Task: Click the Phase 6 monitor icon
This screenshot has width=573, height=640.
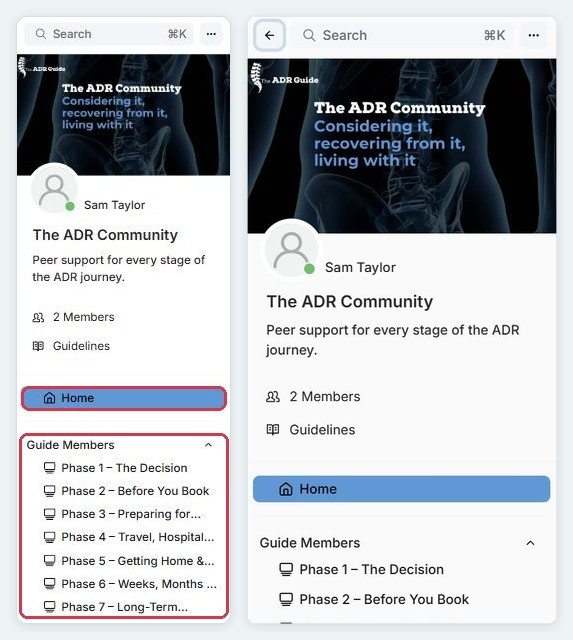Action: [x=49, y=584]
